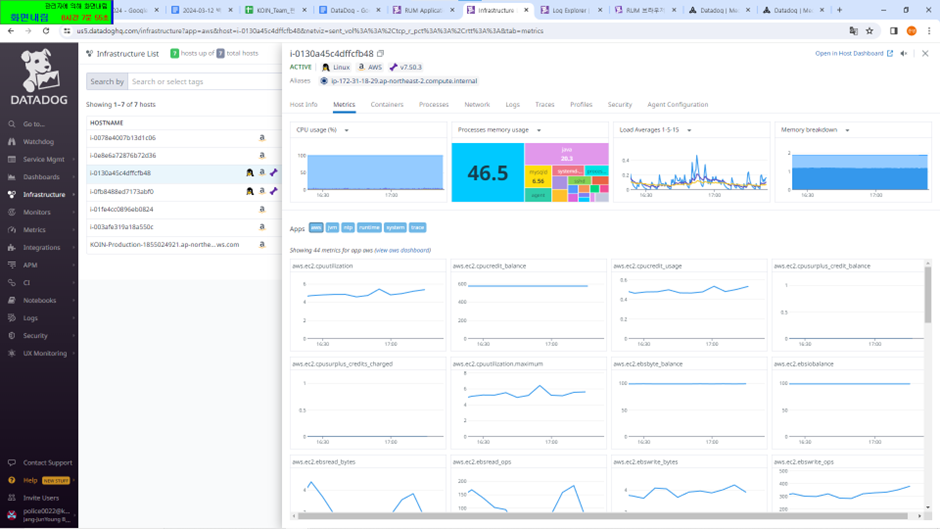Copy hostname i-0130a45c4dffcfb48 icon

click(381, 53)
